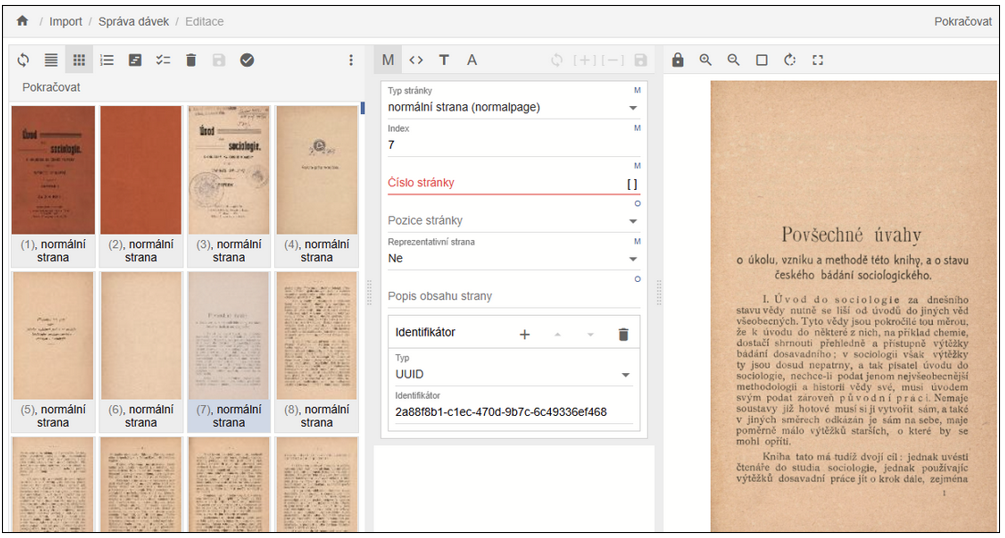Click the trash icon in the thumbnail toolbar

click(x=191, y=60)
